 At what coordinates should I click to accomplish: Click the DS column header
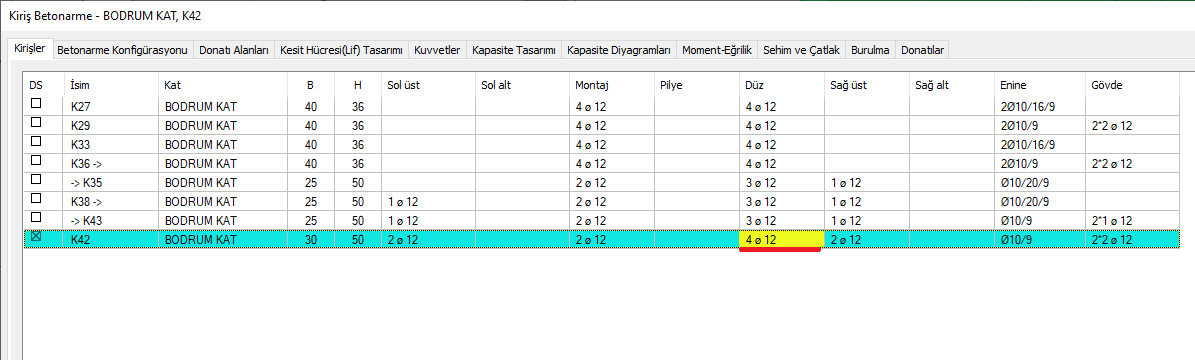click(43, 85)
